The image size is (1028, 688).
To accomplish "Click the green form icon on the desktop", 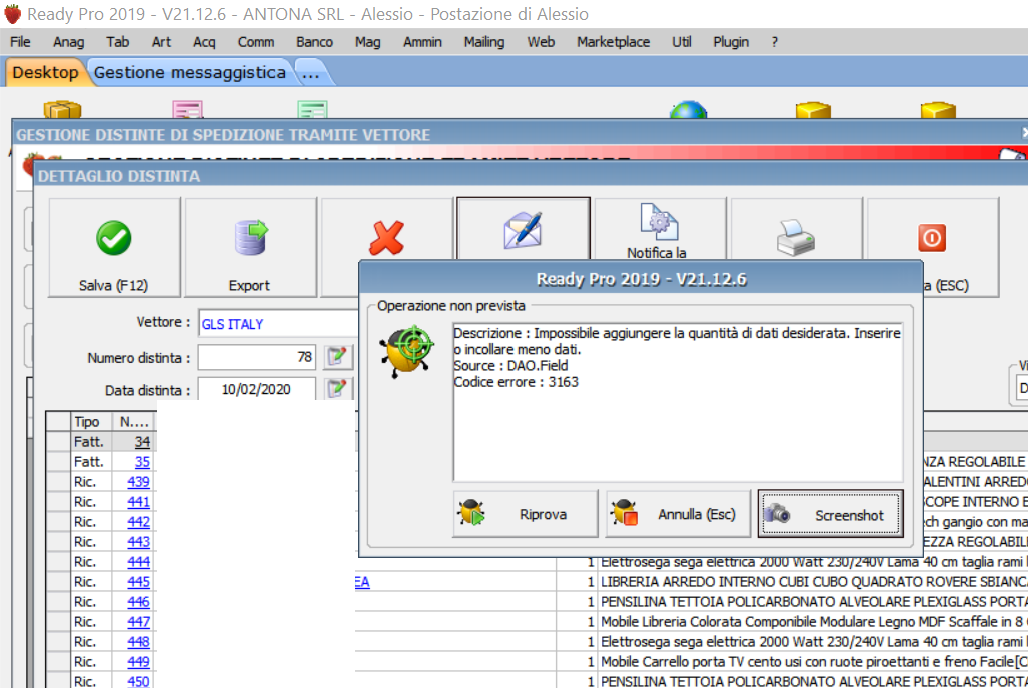I will click(x=312, y=109).
